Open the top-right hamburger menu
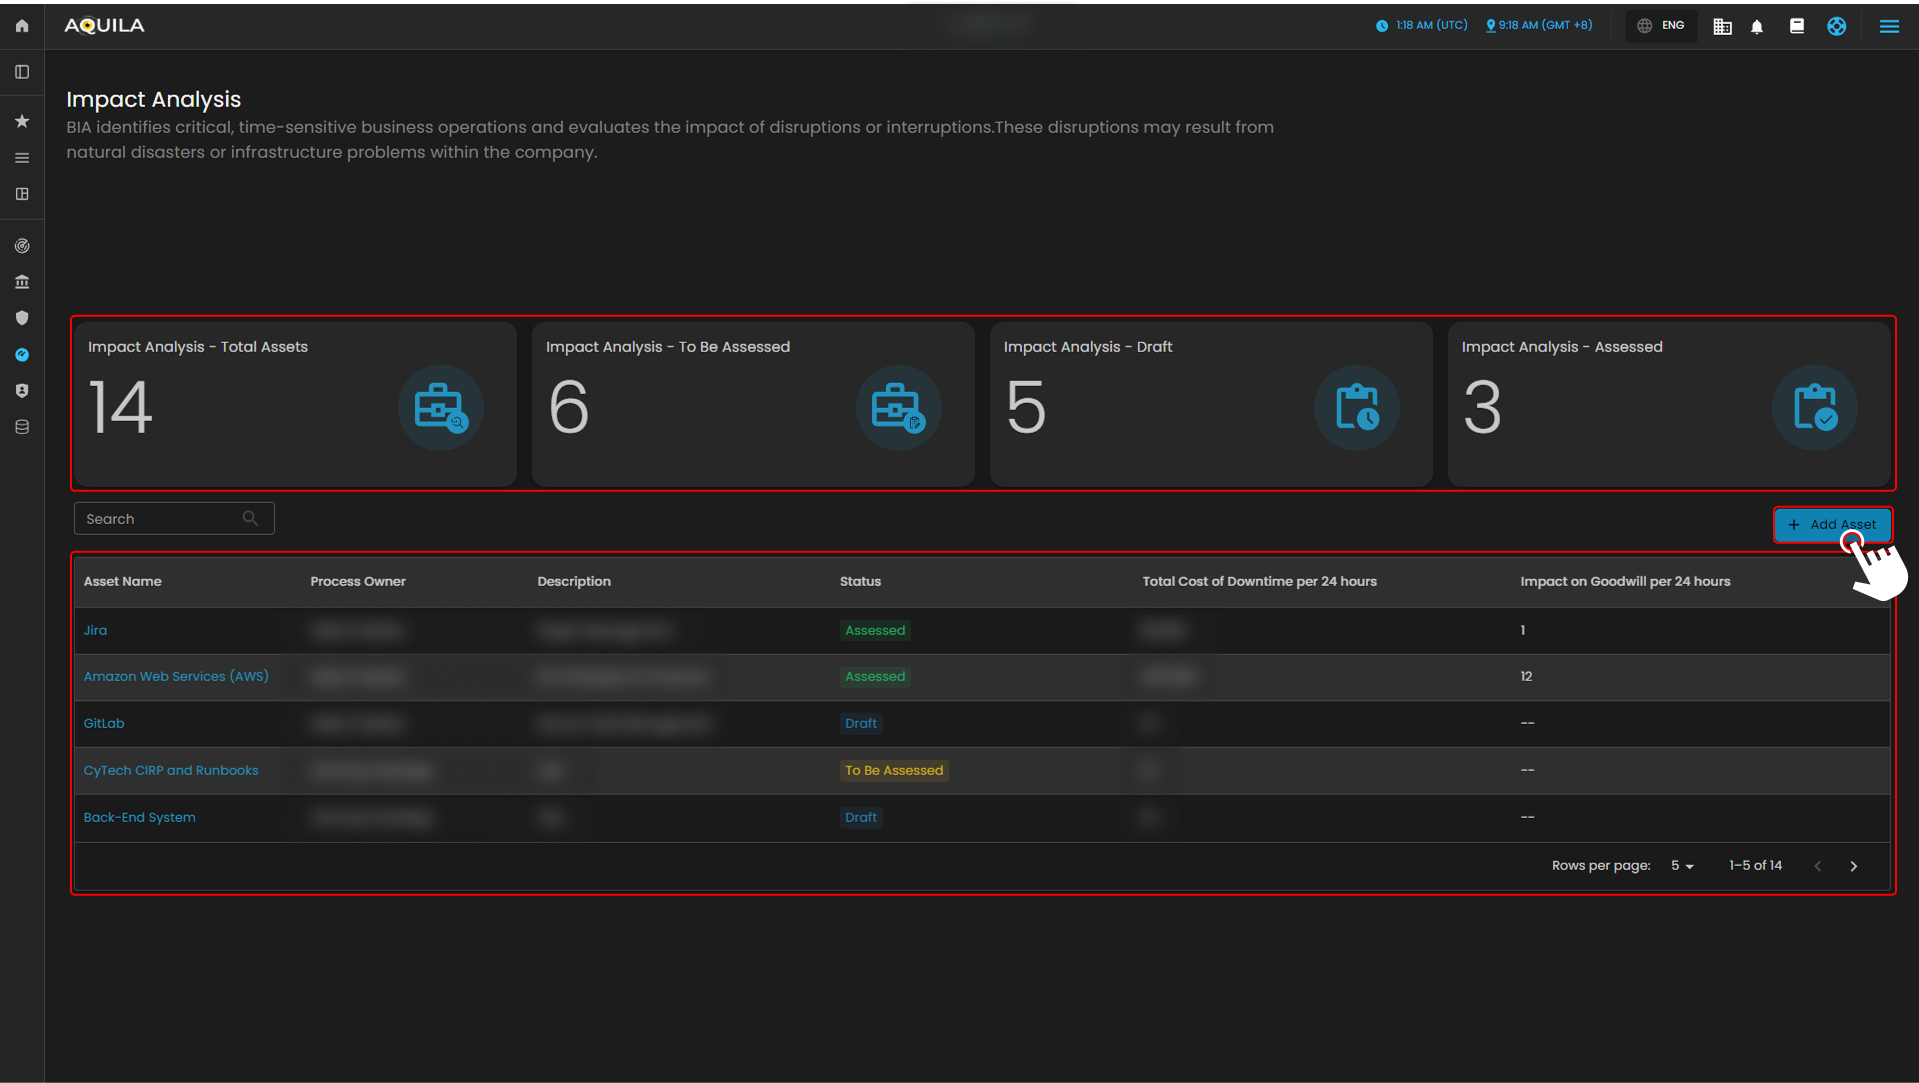 pos(1889,27)
